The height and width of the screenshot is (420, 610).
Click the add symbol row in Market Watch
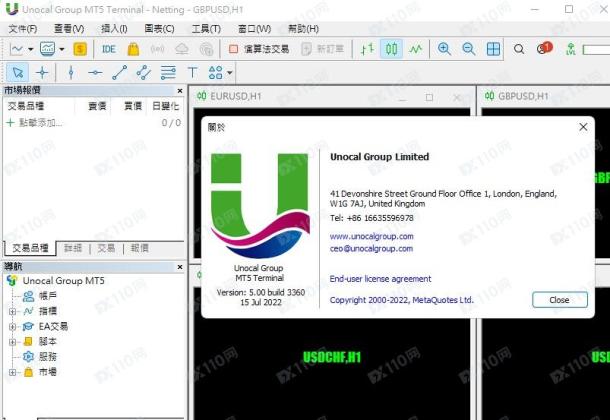click(x=93, y=123)
